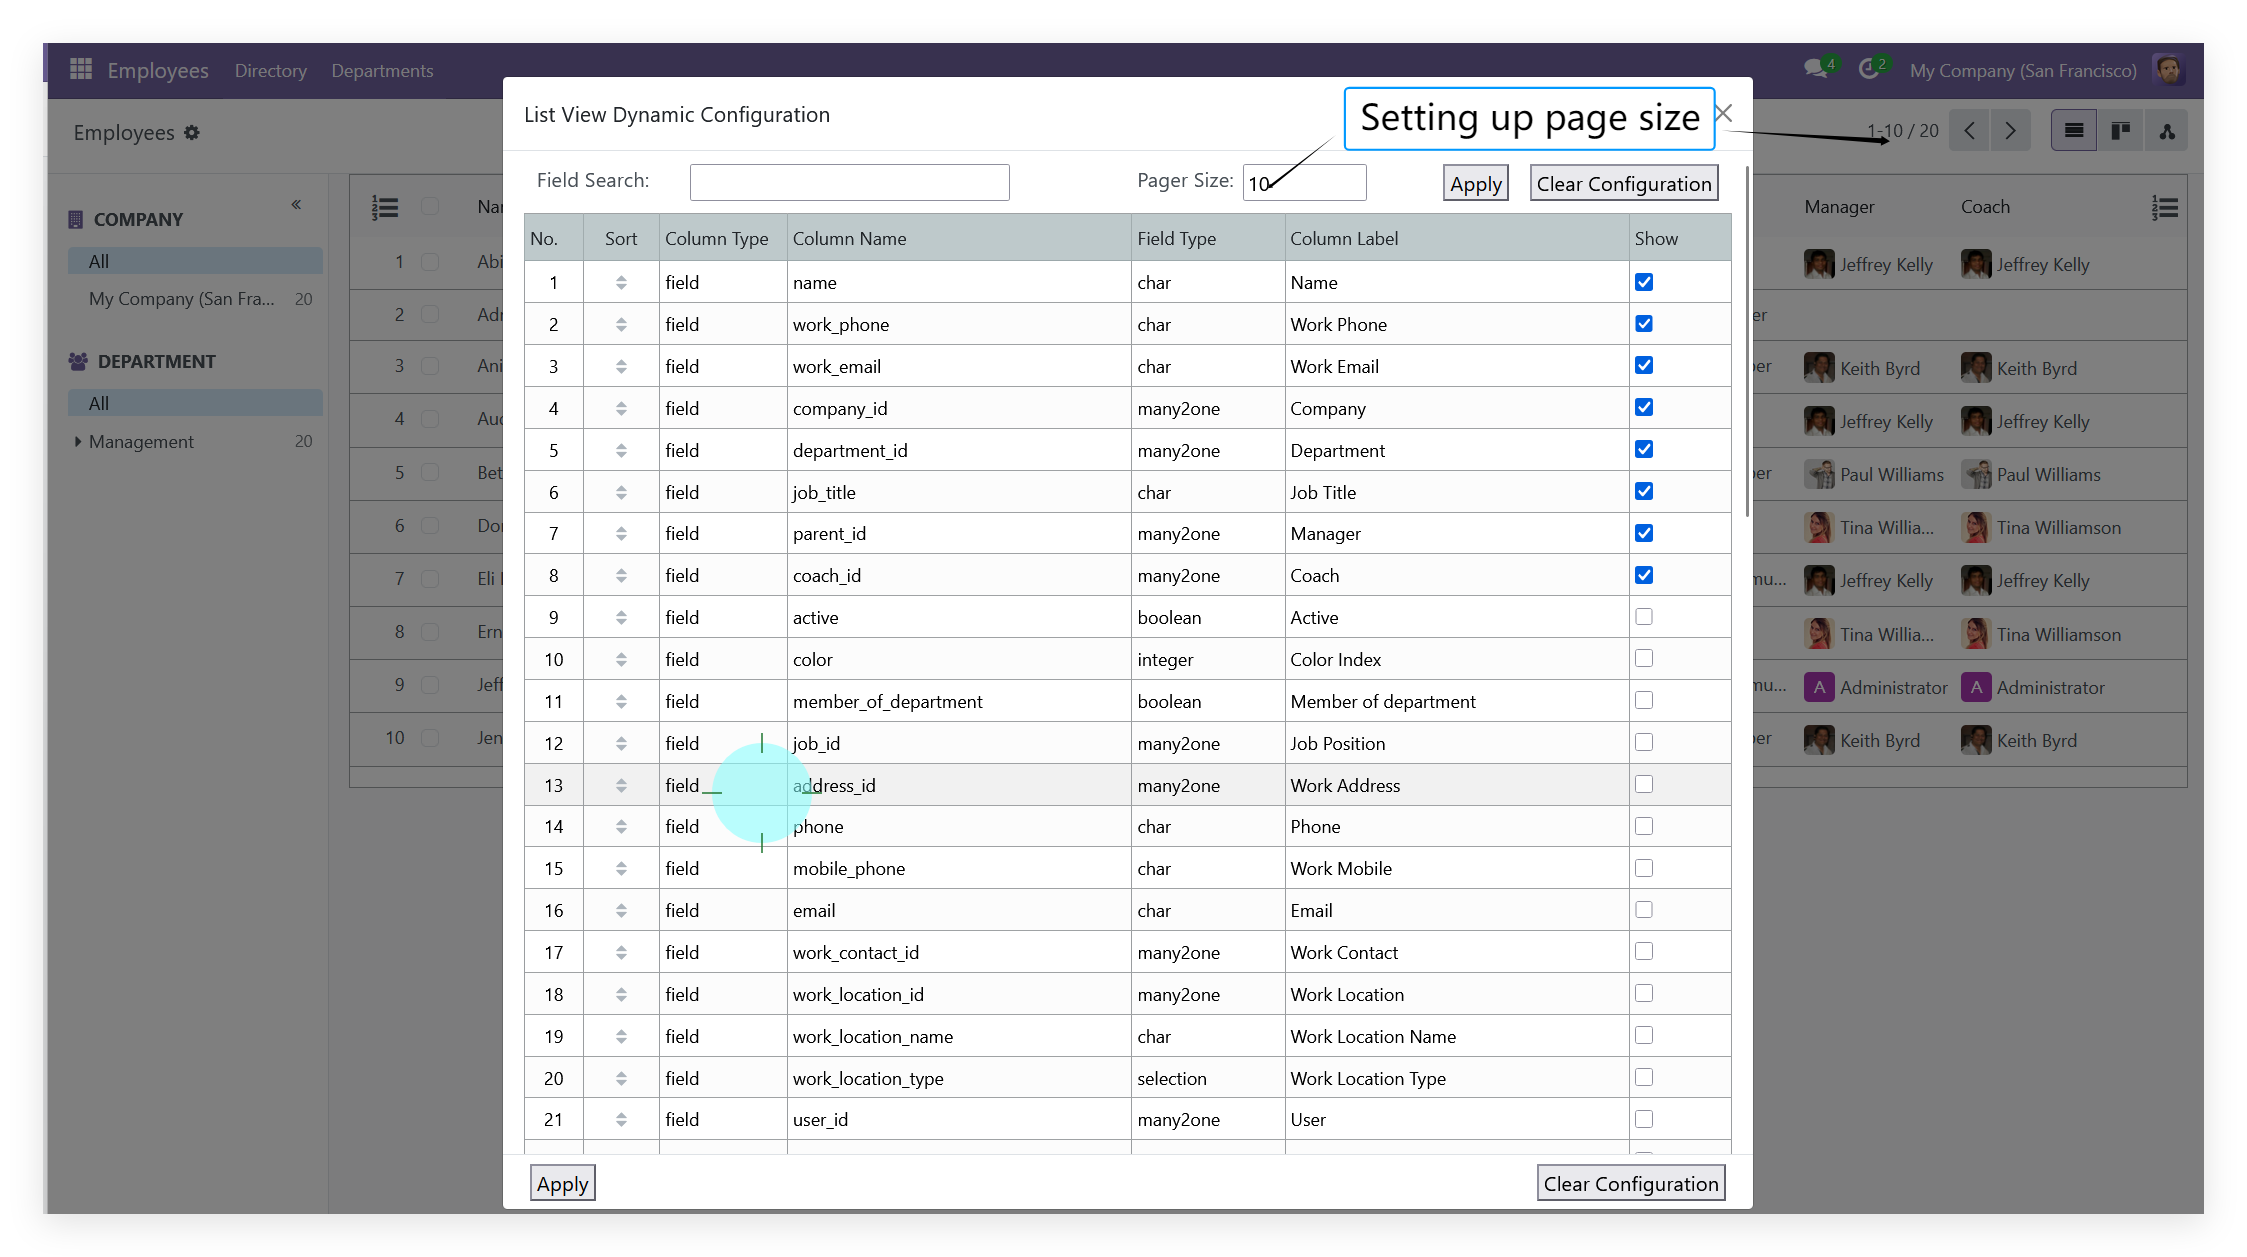The image size is (2247, 1257).
Task: Click sort handle for user_id row
Action: coord(621,1120)
